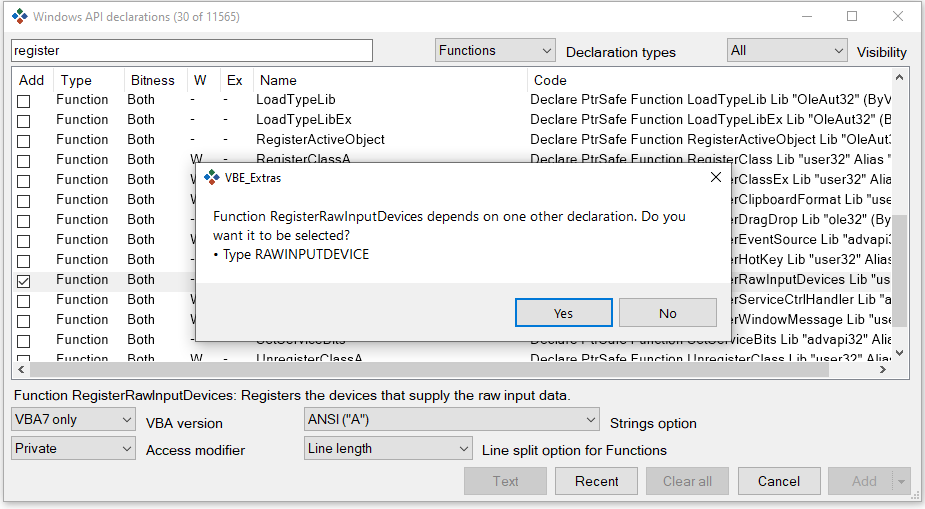Click the Recent button
The image size is (925, 509).
(x=596, y=481)
